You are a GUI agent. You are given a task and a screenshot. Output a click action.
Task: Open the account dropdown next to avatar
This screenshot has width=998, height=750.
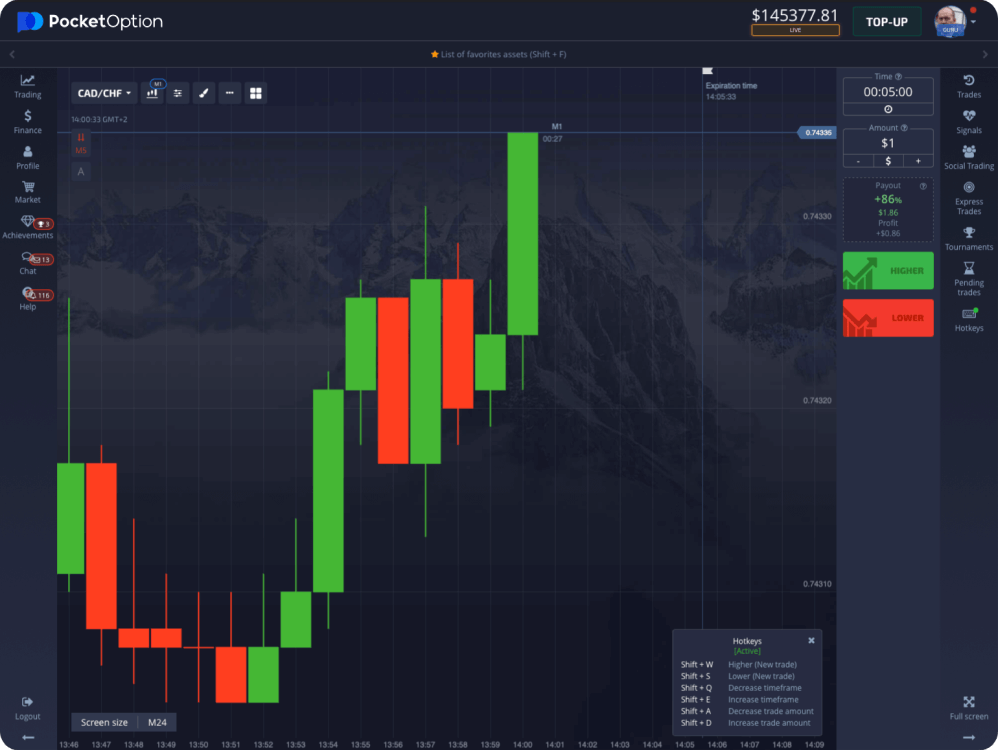[x=974, y=21]
